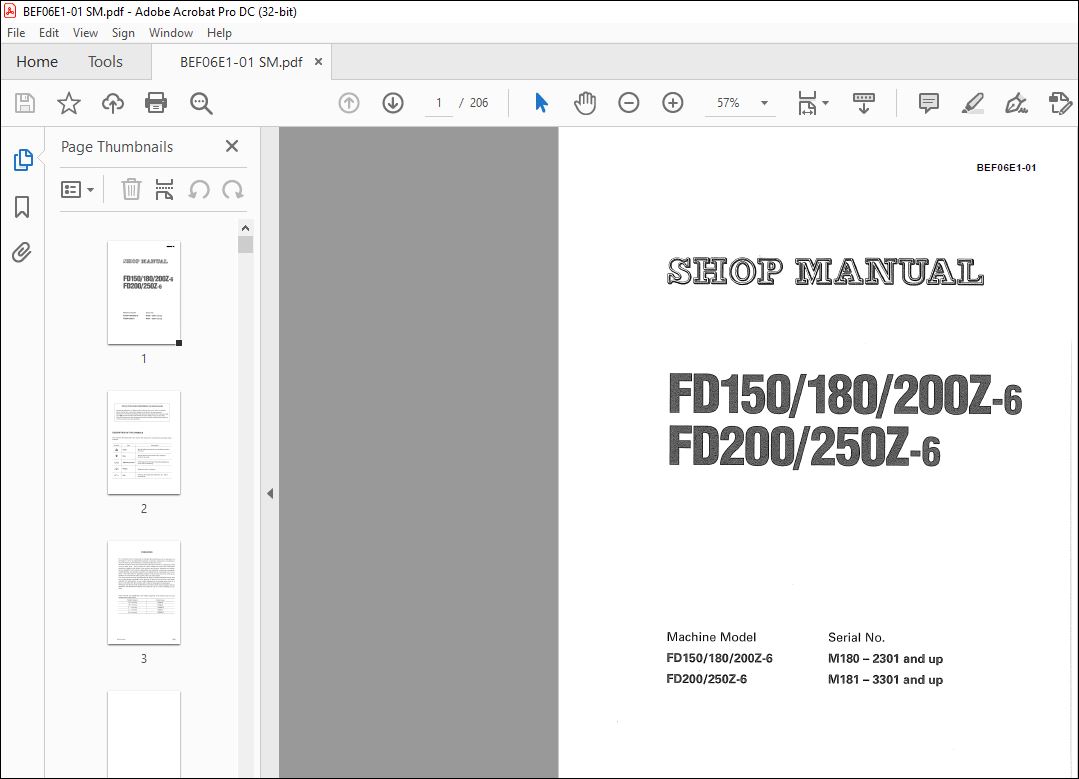Click the 'M180 – 2301 and up' serial text
The image size is (1079, 779).
coord(885,659)
